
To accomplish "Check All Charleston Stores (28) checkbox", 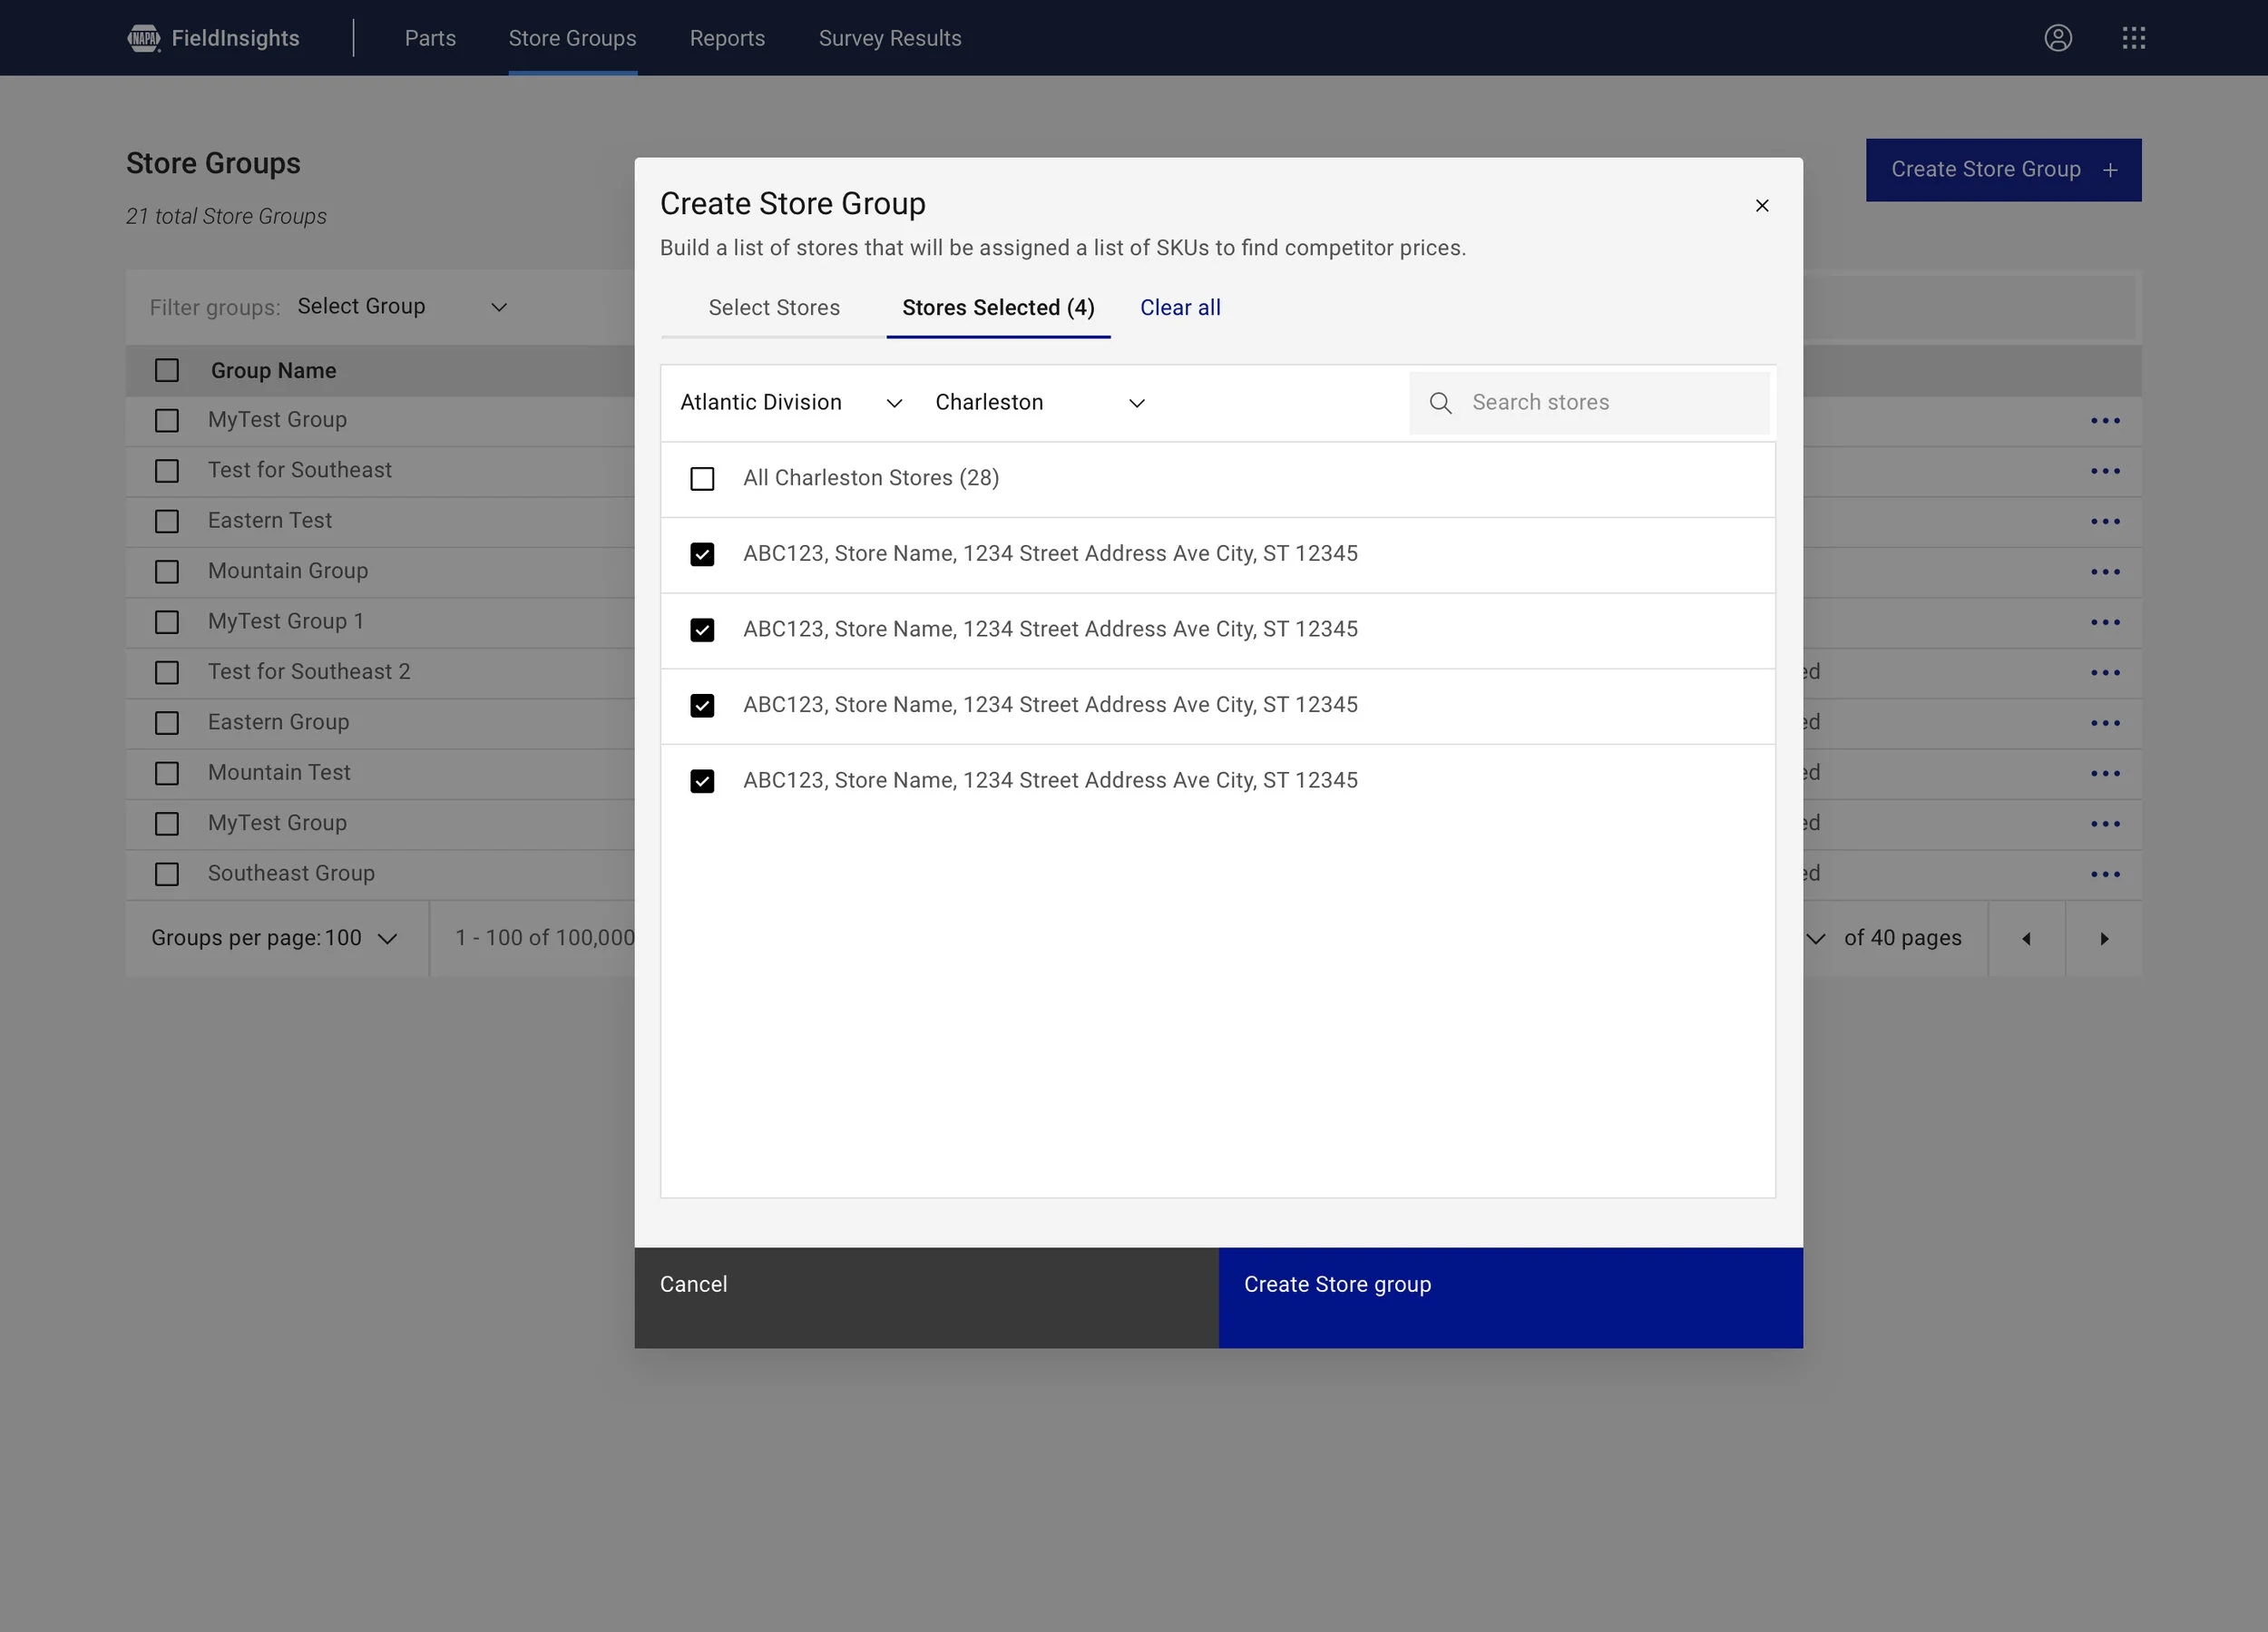I will tap(702, 479).
